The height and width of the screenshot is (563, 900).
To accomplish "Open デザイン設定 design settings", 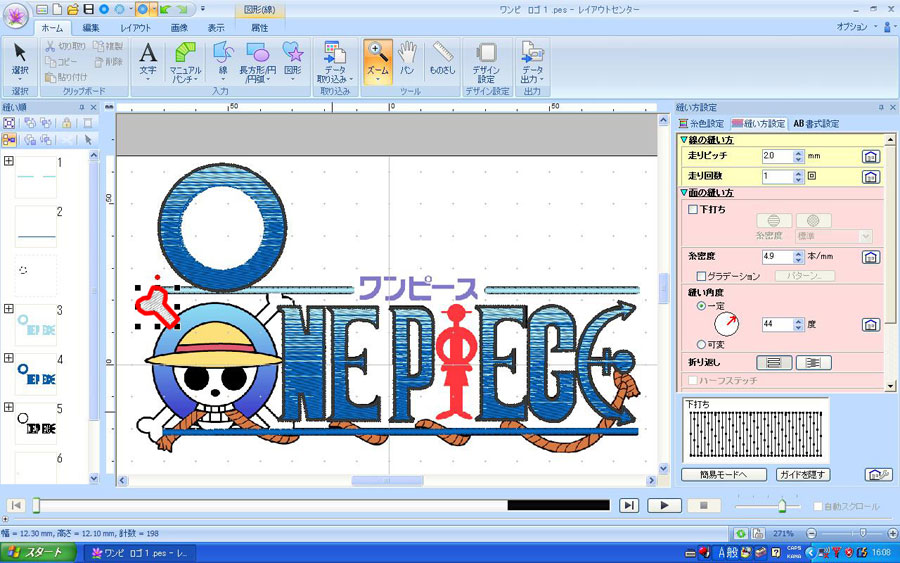I will point(486,61).
